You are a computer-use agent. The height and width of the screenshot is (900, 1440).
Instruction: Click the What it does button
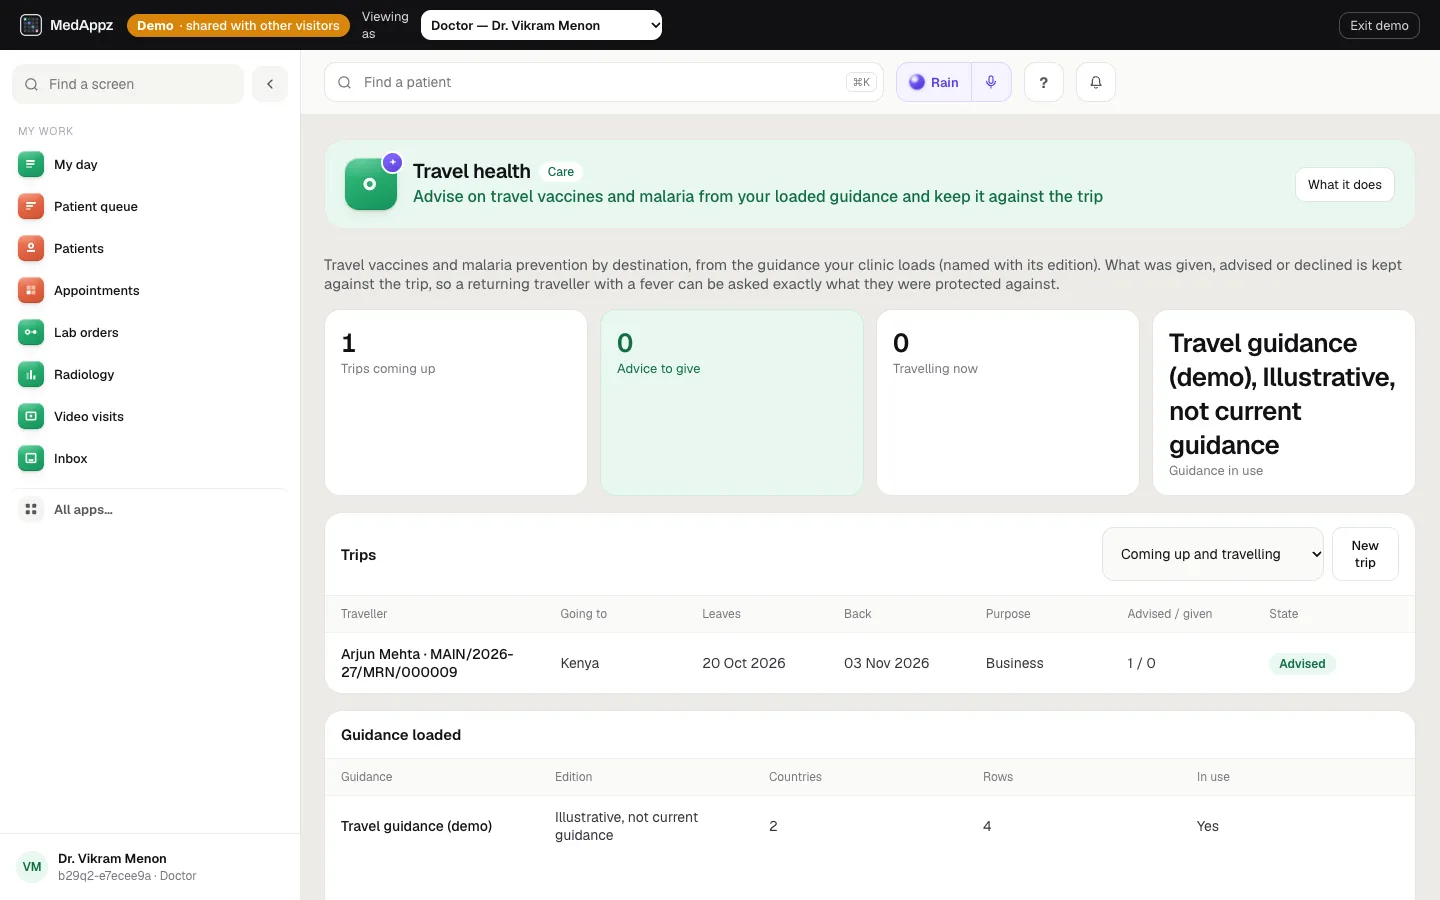pos(1345,185)
